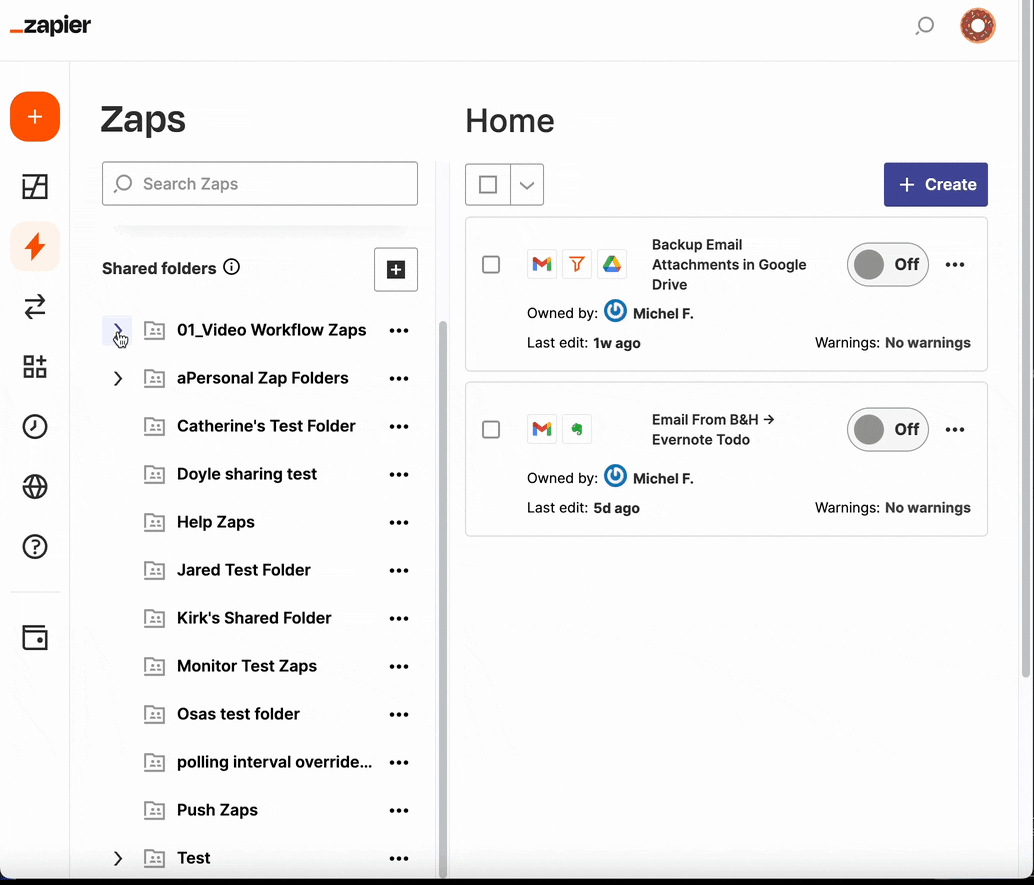Expand the 01_Video Workflow Zaps folder
Screen dimensions: 1034x885
coord(117,330)
